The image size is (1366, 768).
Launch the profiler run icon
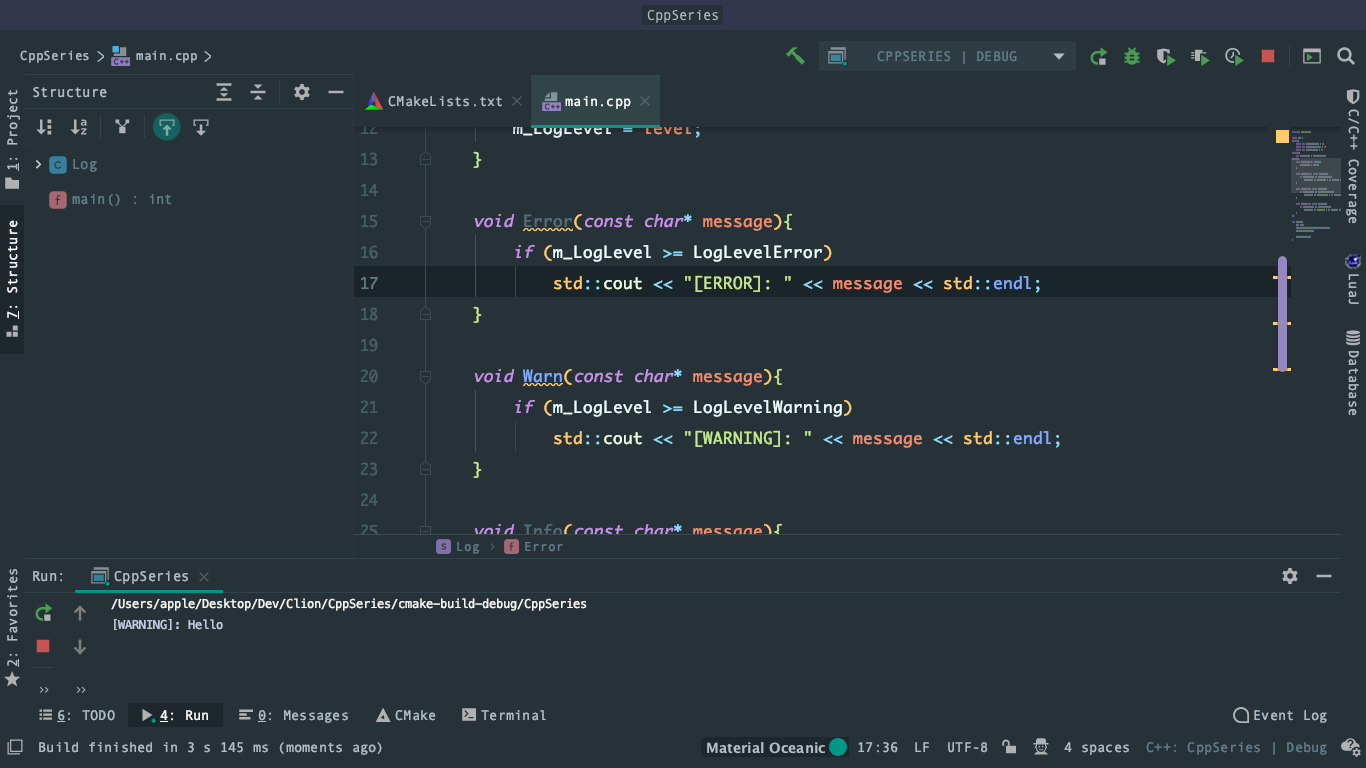click(1234, 57)
